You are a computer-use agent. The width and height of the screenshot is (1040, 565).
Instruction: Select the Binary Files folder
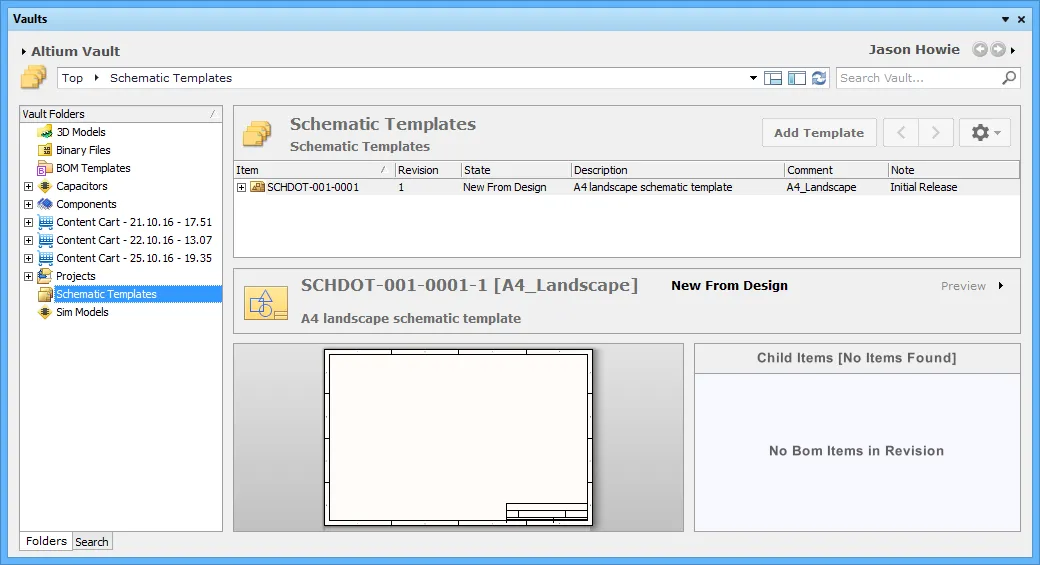pyautogui.click(x=83, y=150)
